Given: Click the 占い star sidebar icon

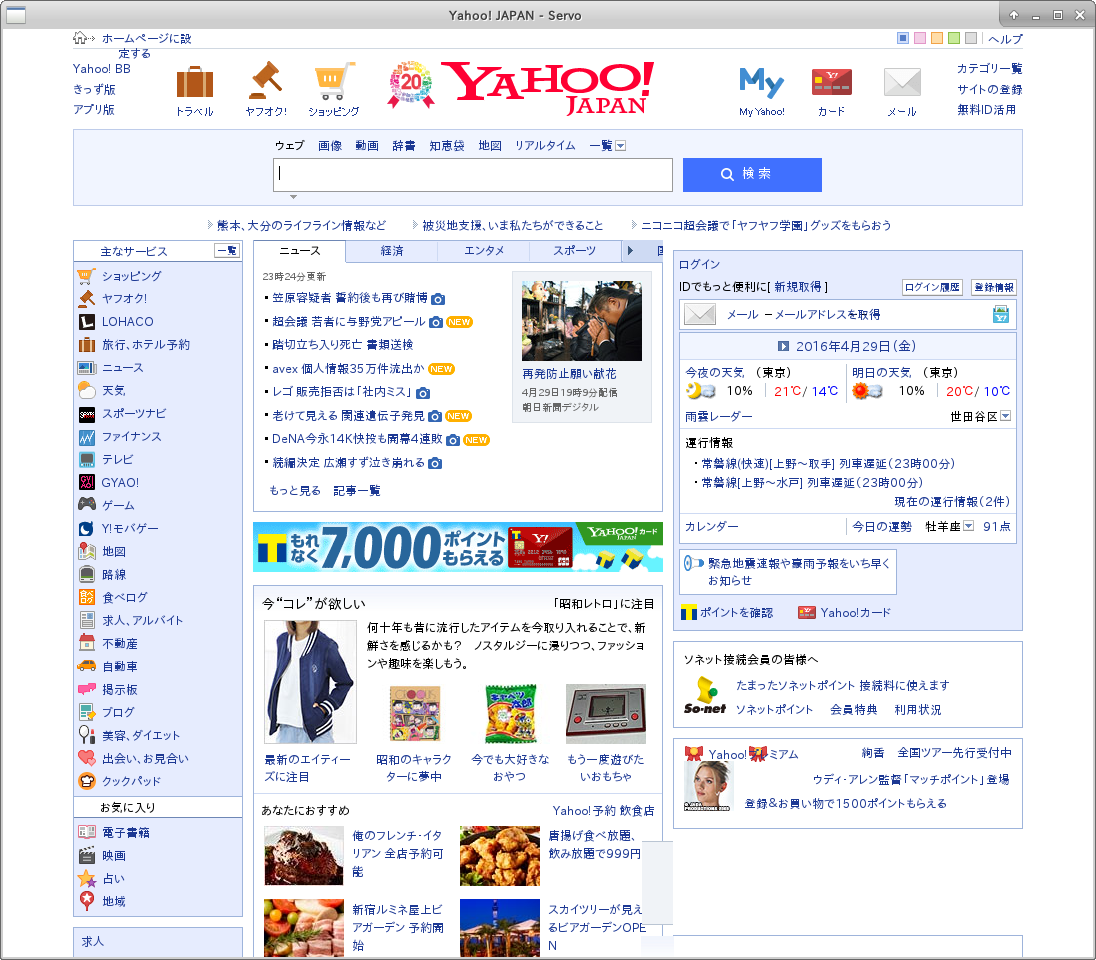Looking at the screenshot, I should coord(87,878).
